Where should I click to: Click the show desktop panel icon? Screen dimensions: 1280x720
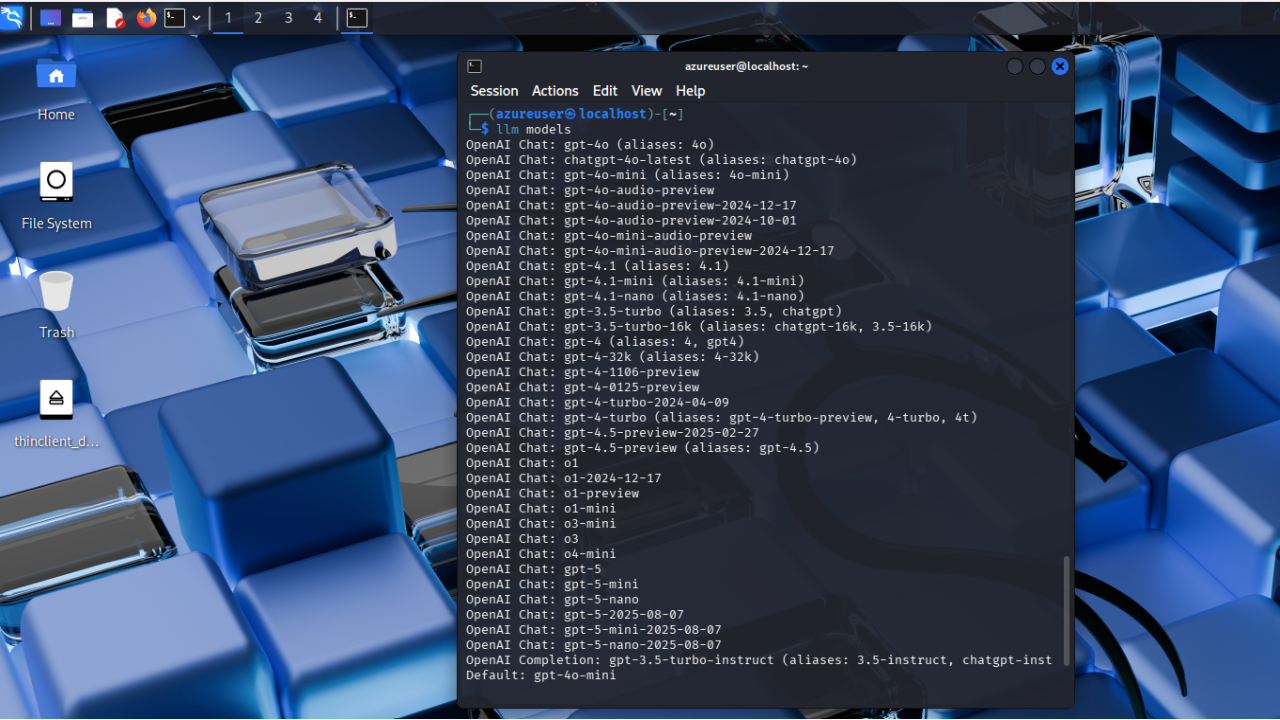pyautogui.click(x=50, y=18)
